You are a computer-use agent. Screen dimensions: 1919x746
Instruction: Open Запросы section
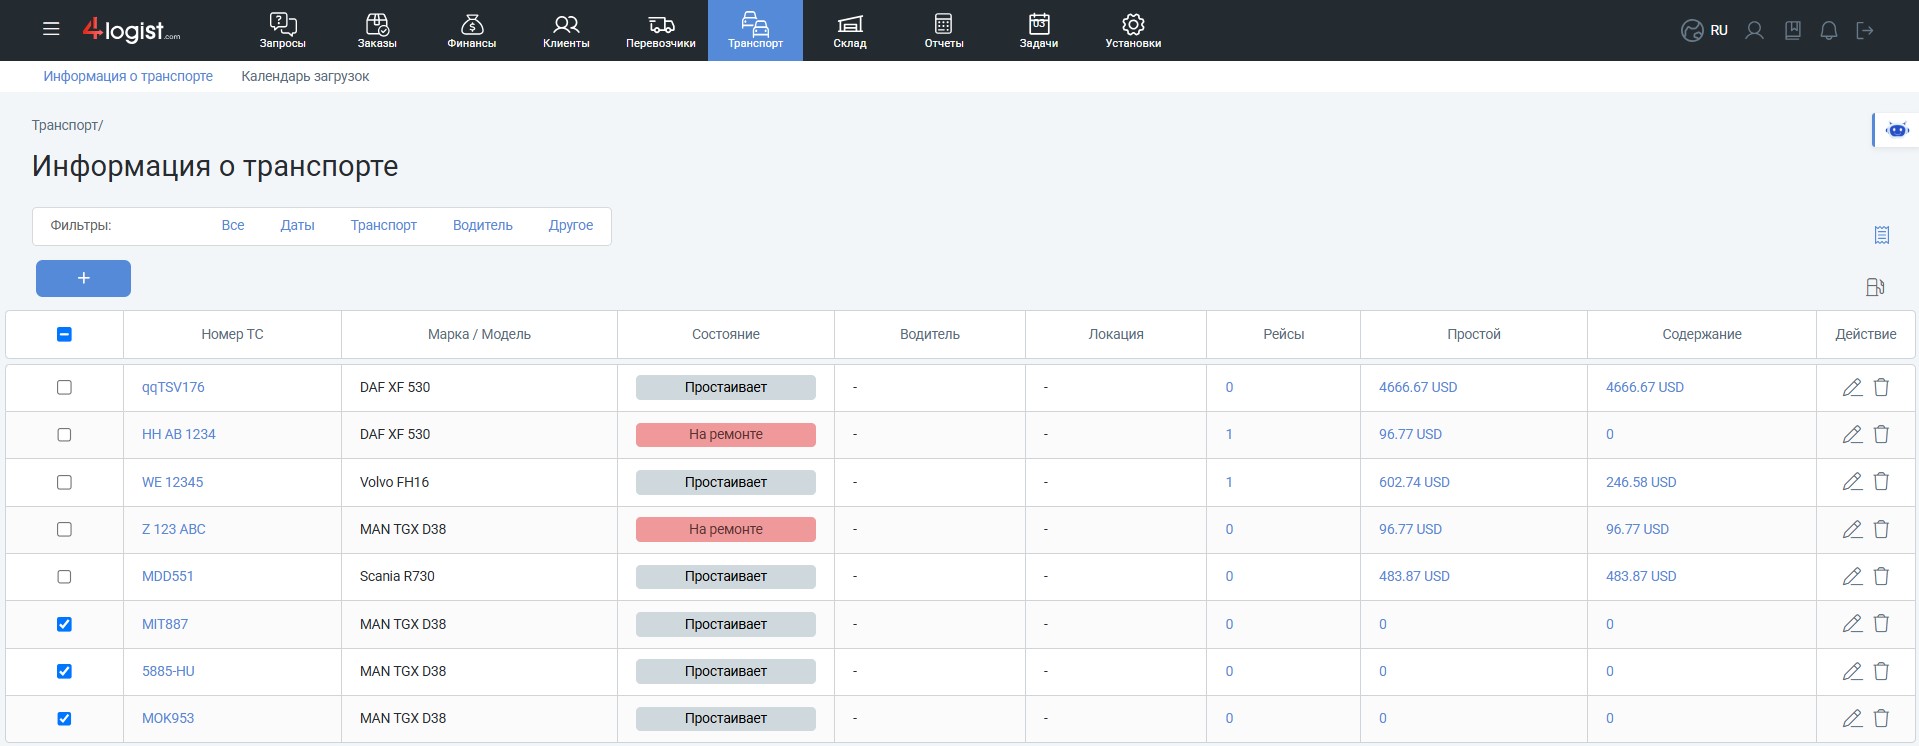click(283, 30)
